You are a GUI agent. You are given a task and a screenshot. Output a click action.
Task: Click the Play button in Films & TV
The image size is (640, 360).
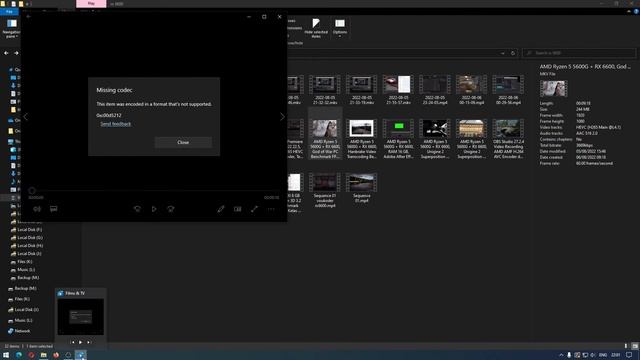pyautogui.click(x=154, y=209)
